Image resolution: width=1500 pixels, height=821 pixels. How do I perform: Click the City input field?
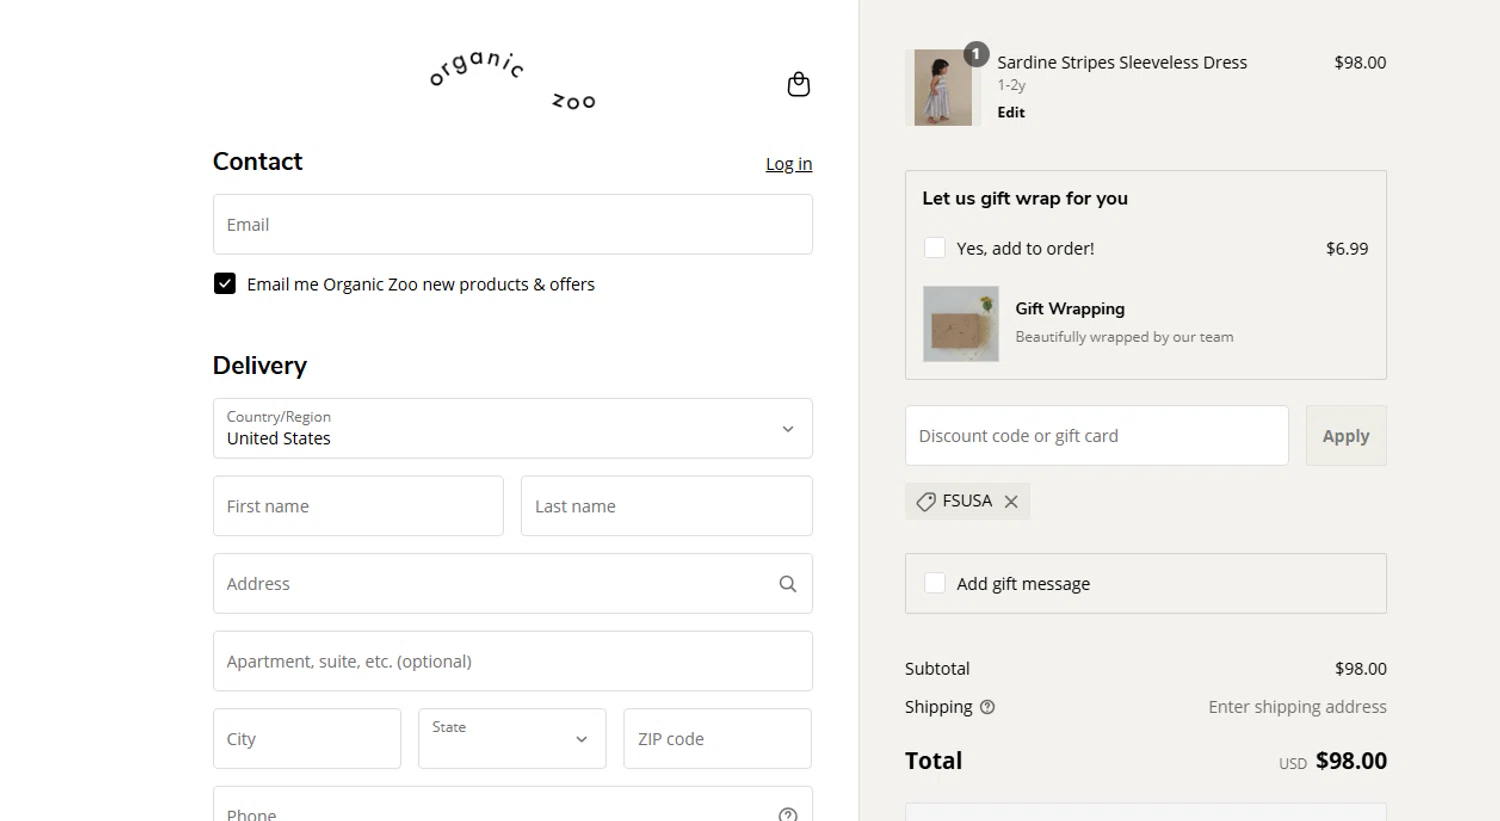[x=307, y=739]
